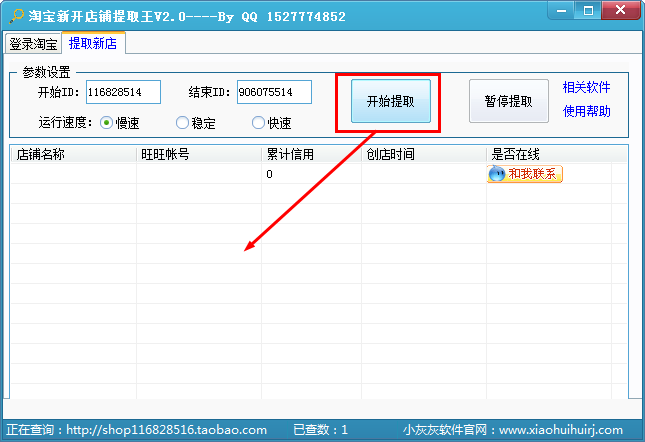
Task: Select the 快速 speed radio button
Action: coord(258,123)
